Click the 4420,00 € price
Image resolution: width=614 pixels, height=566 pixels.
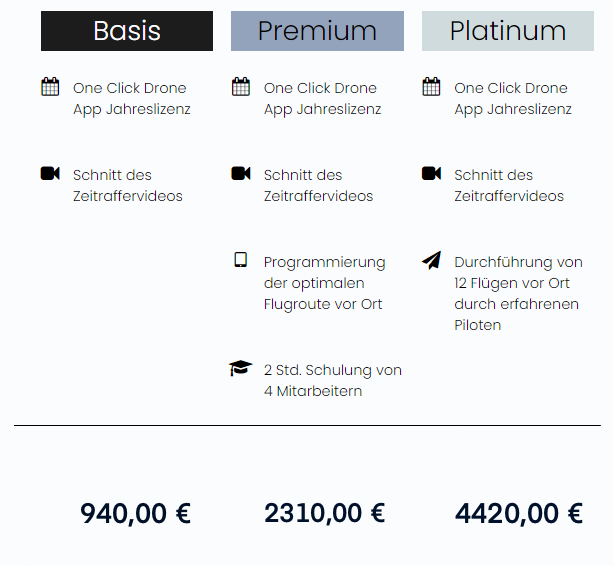[x=519, y=514]
